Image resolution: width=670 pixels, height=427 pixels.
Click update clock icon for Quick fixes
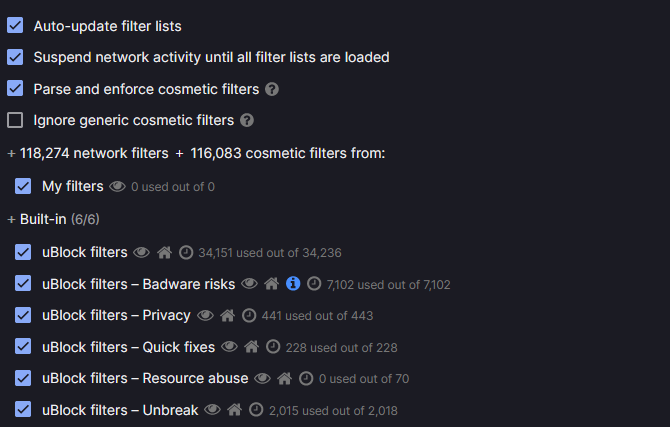[x=272, y=347]
